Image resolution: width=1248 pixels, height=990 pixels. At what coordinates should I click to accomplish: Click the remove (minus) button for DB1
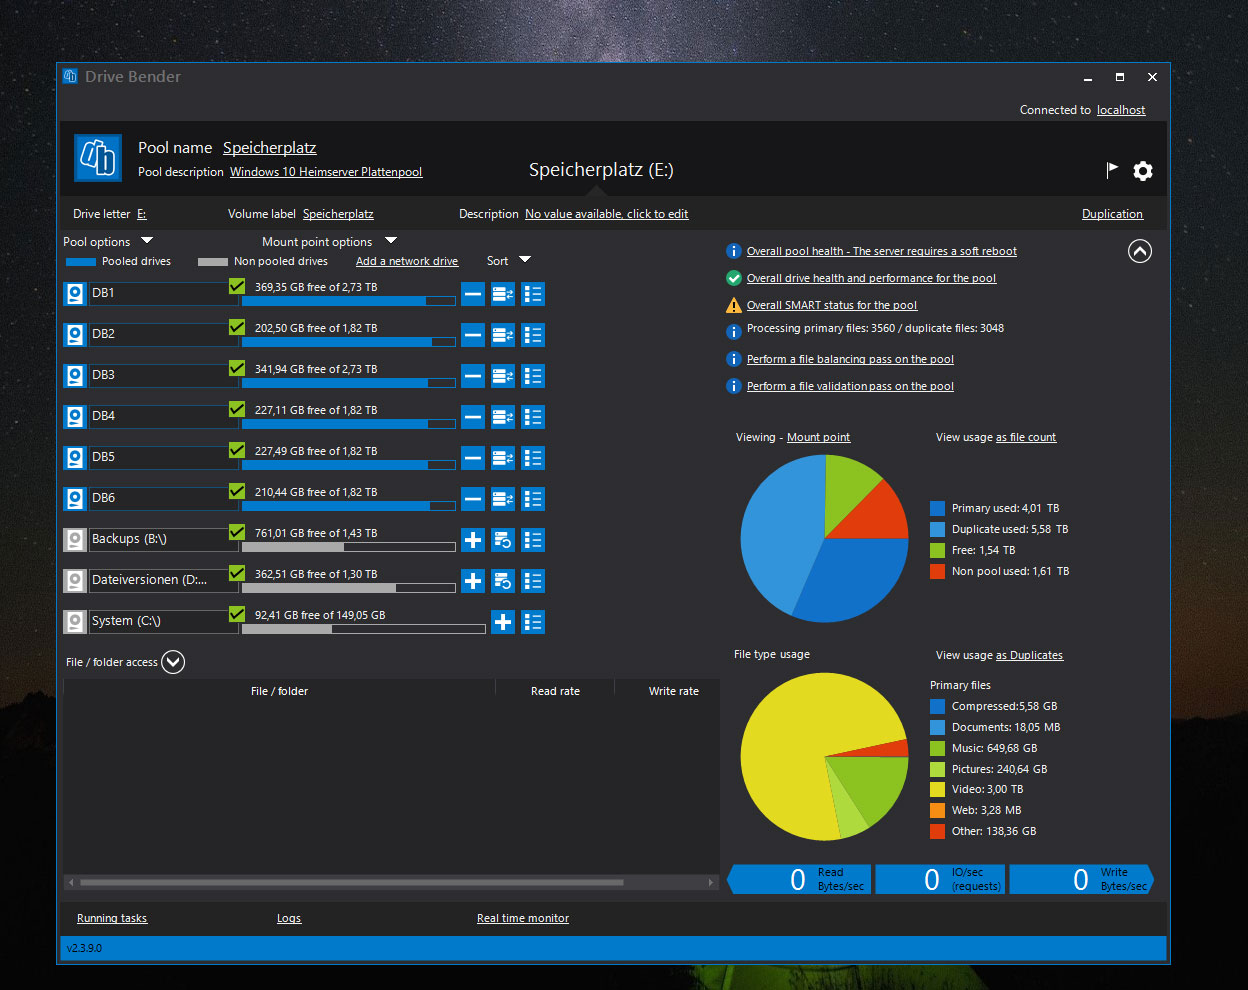coord(473,294)
